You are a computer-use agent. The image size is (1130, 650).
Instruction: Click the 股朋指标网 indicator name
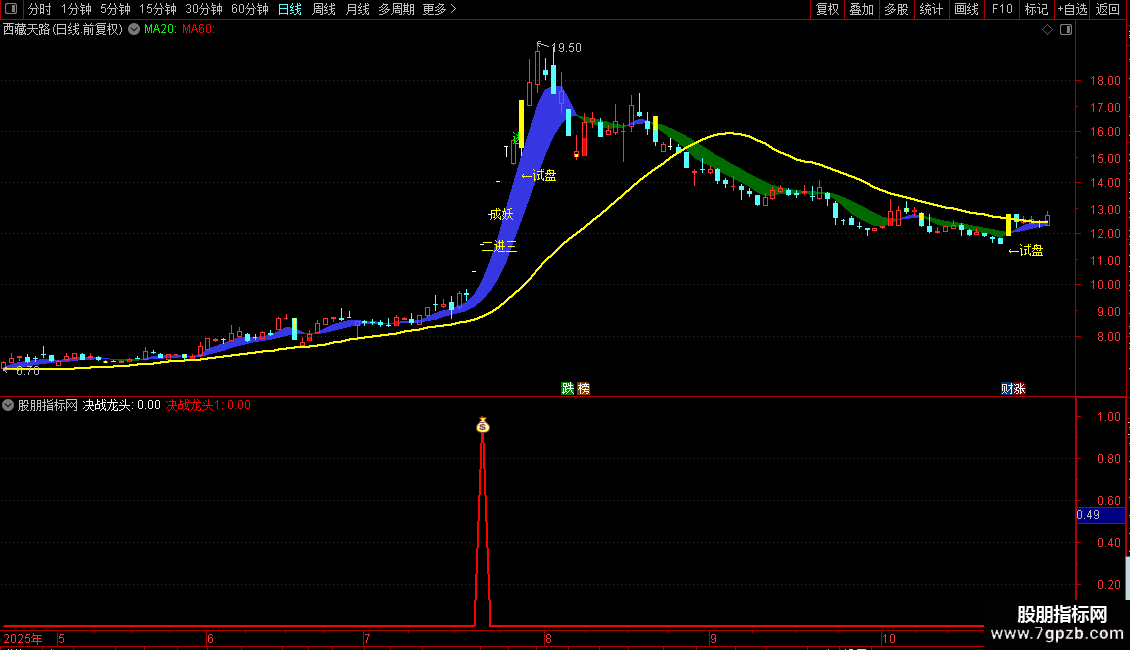point(48,405)
